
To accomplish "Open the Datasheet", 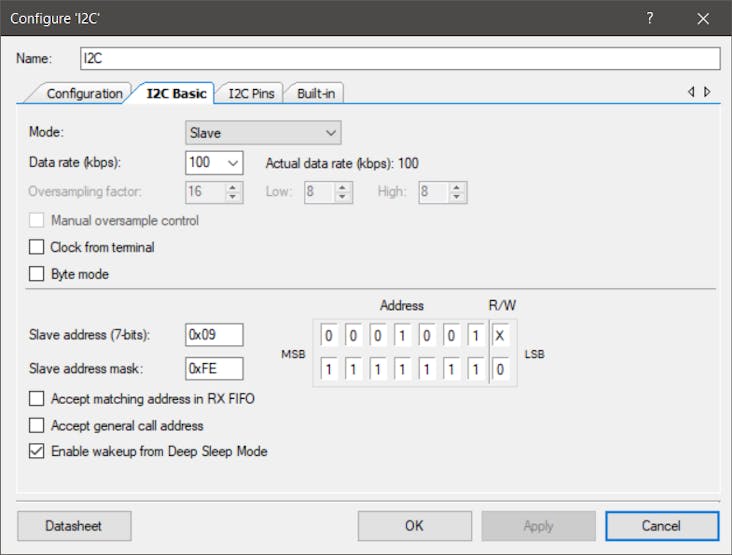I will pos(74,526).
